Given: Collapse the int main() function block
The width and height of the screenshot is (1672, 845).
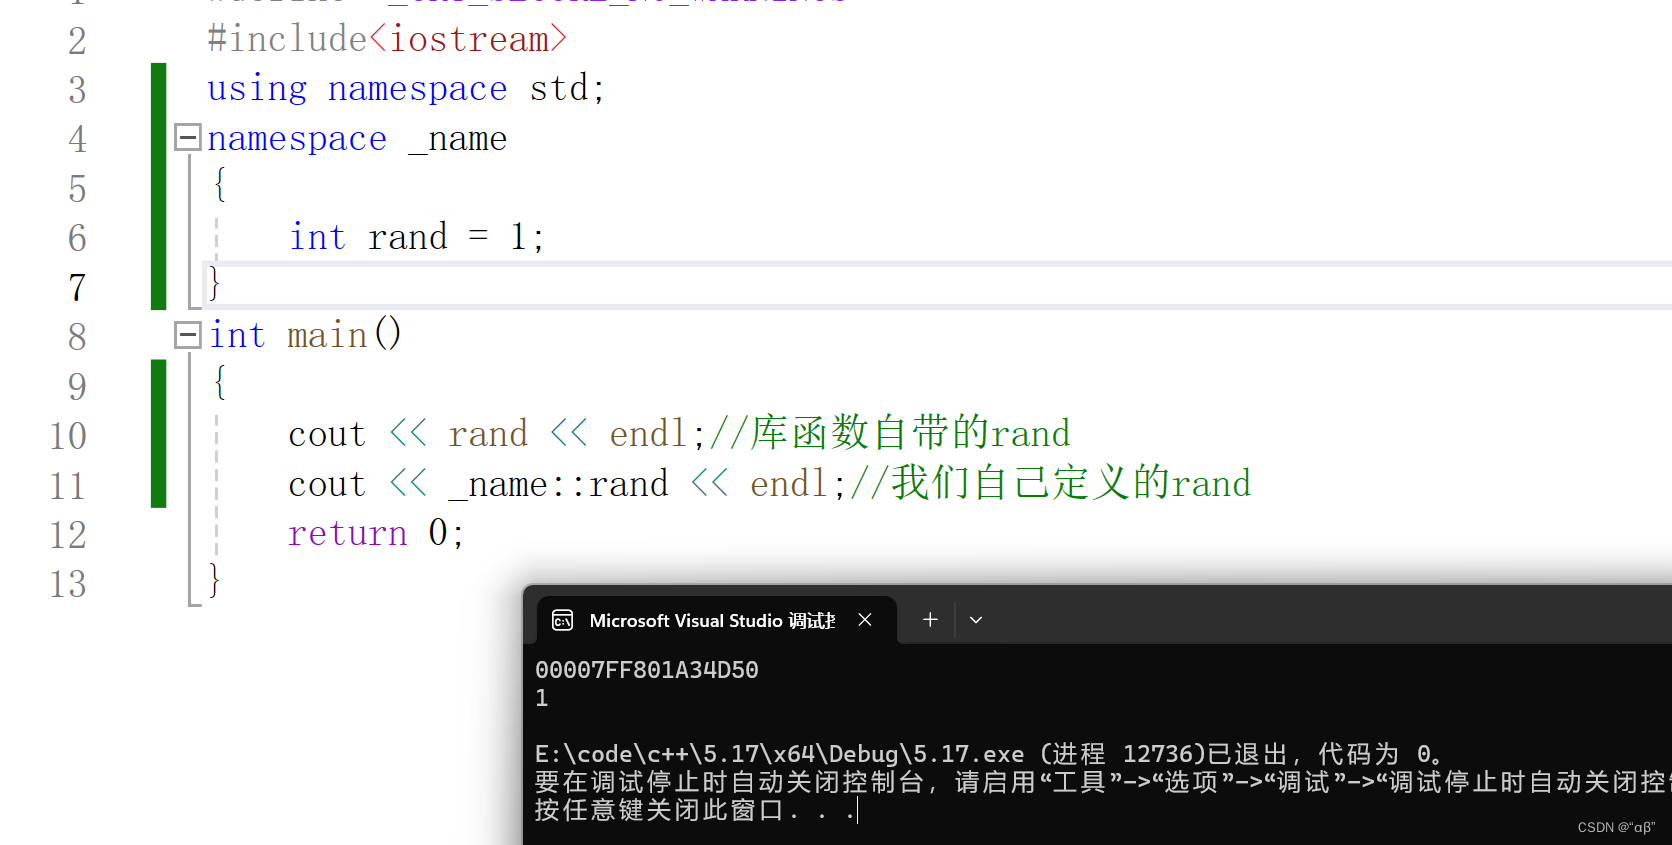Looking at the screenshot, I should tap(188, 335).
